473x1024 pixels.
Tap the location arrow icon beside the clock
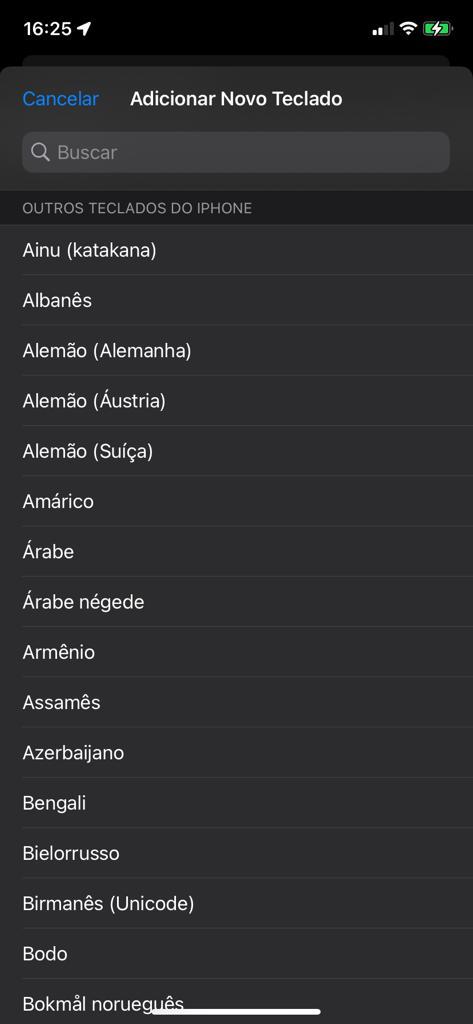click(x=84, y=29)
